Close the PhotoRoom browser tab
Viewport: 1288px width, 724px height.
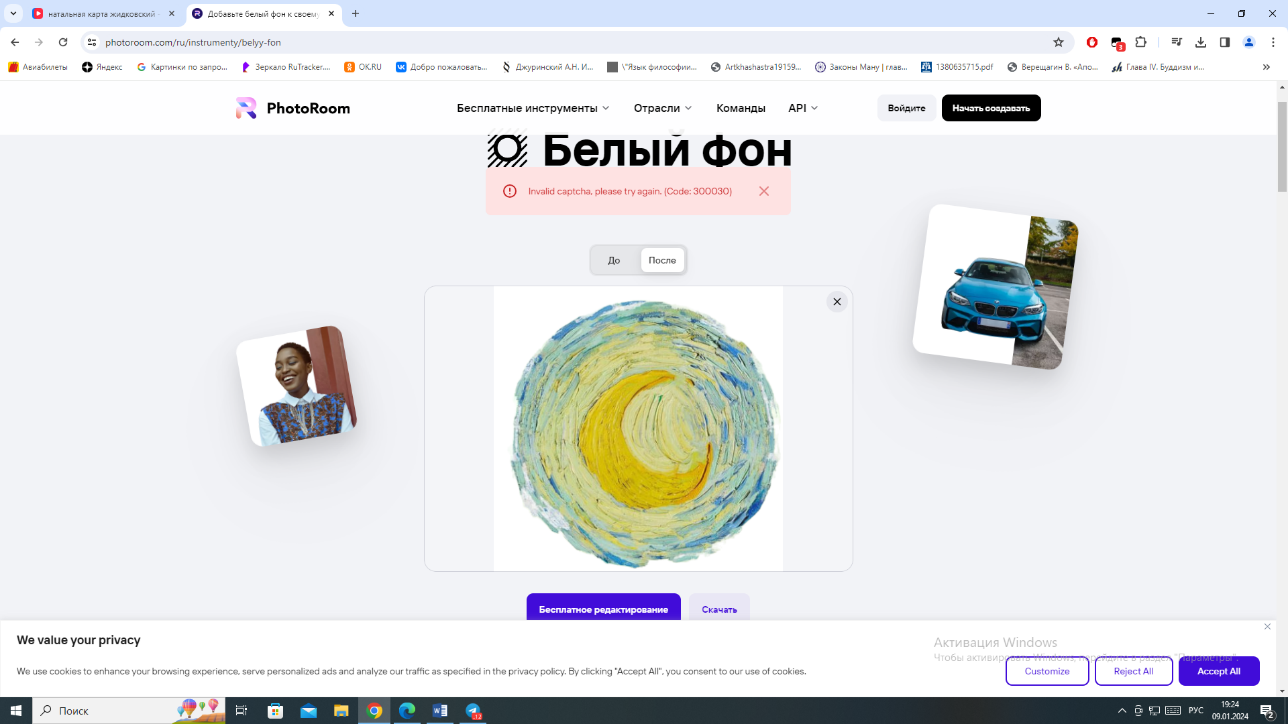(330, 14)
